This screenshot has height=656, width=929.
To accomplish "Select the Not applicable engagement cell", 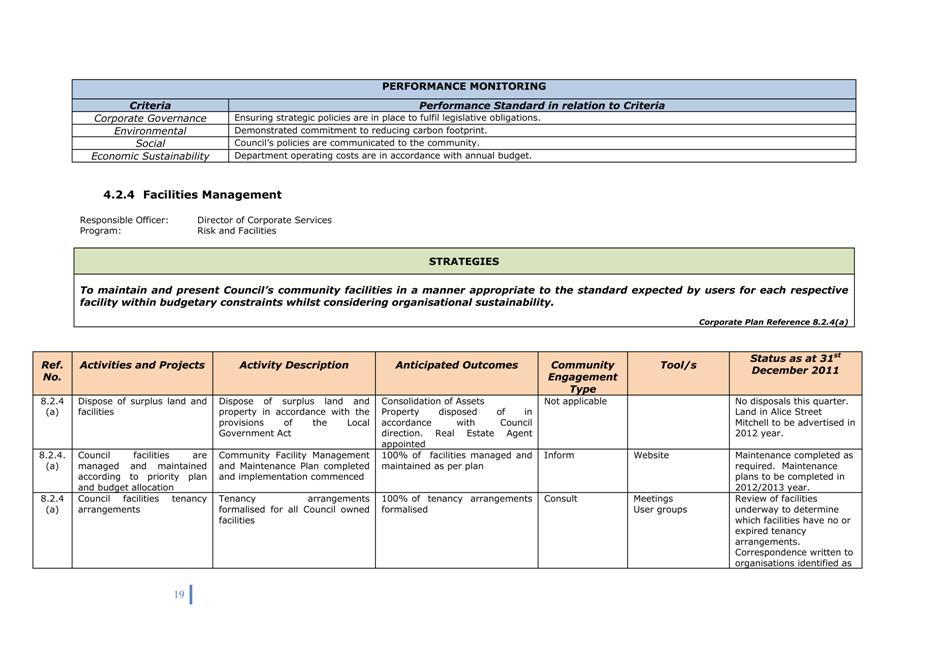I will 575,401.
